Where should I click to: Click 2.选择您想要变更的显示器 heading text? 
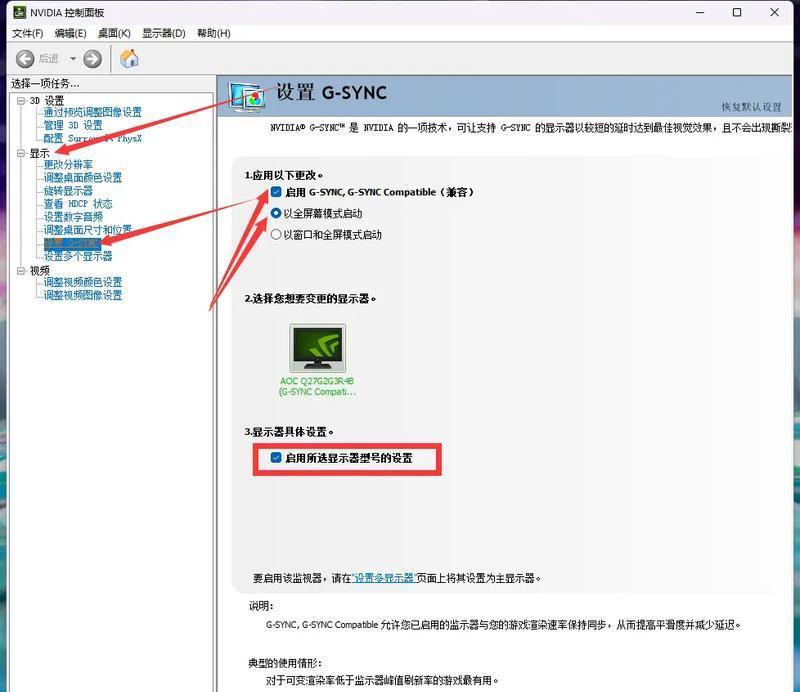click(310, 299)
